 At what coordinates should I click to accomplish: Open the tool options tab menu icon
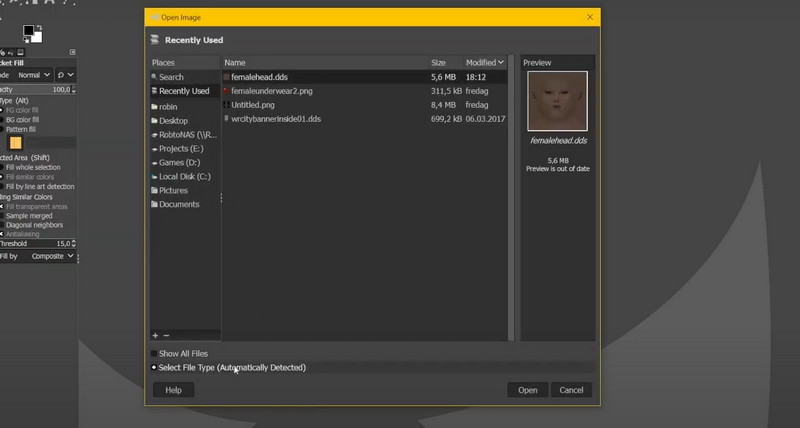[x=72, y=52]
